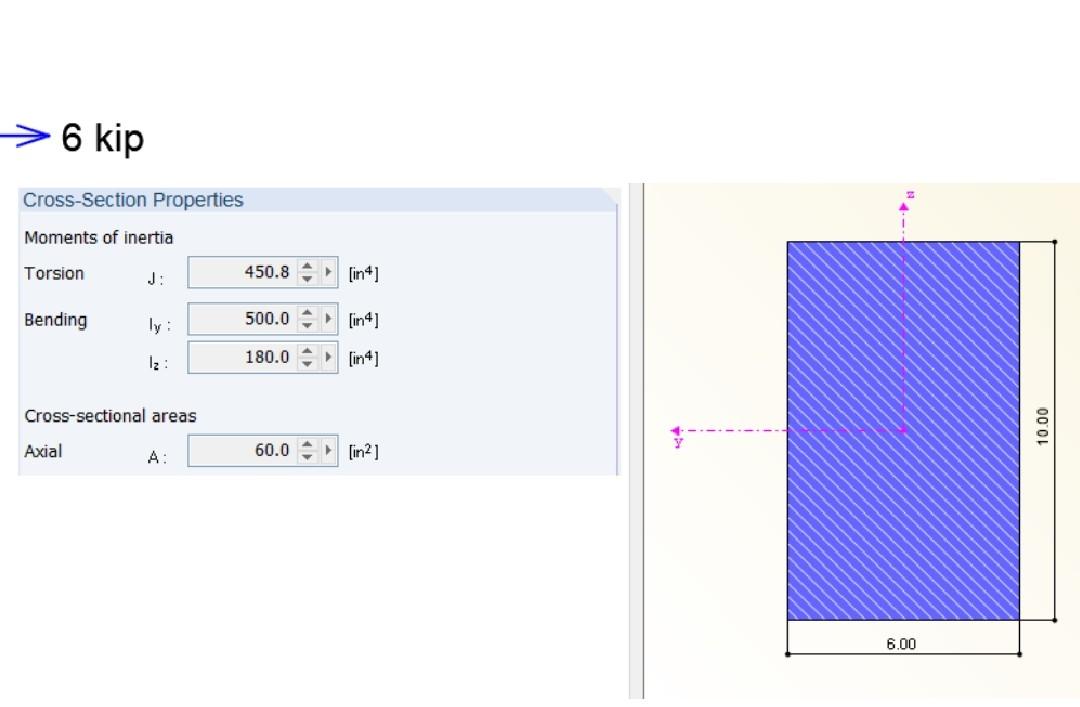Image resolution: width=1080 pixels, height=707 pixels.
Task: Select the 6.00 width dimension label
Action: click(902, 644)
